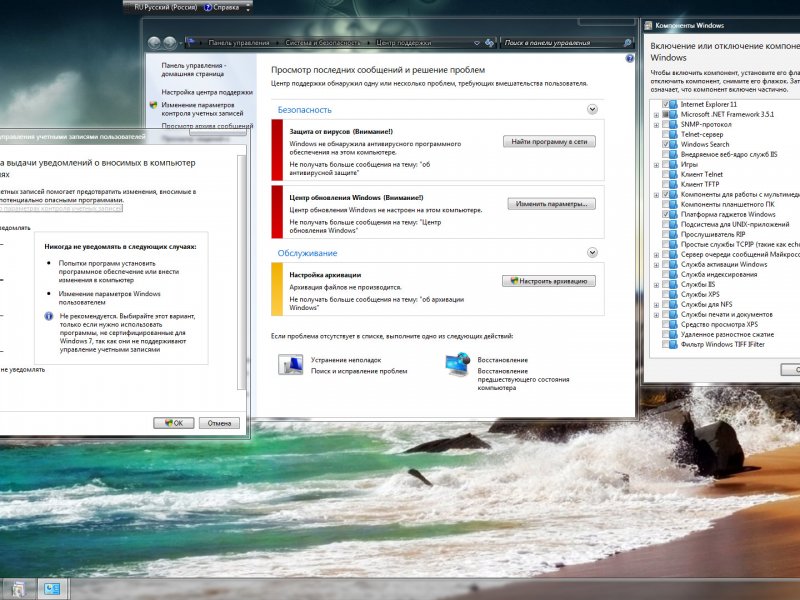The width and height of the screenshot is (800, 600).
Task: Uncheck Windows Search component
Action: (665, 144)
